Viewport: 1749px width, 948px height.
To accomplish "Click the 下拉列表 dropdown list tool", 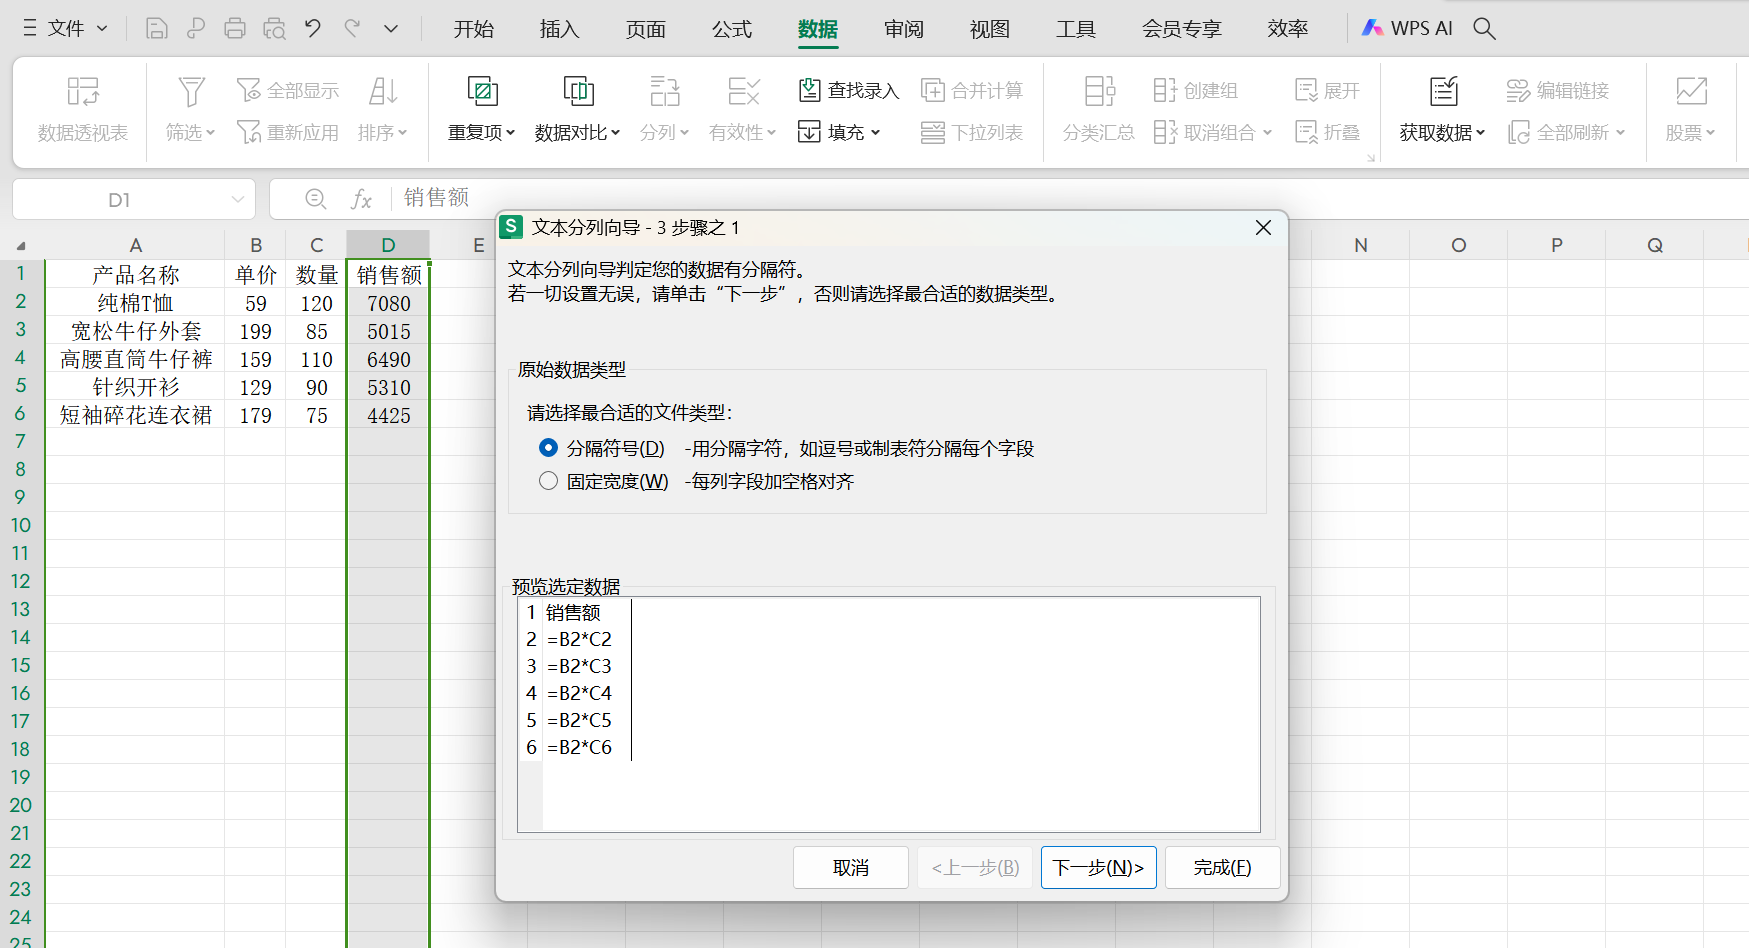I will coord(971,131).
